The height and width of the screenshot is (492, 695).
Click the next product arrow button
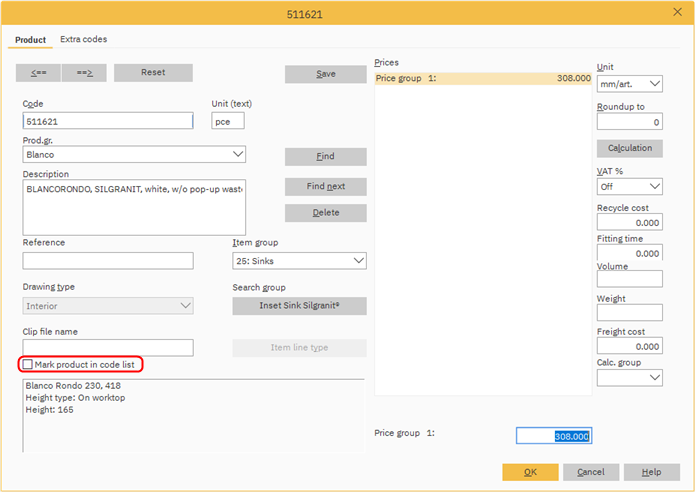point(83,73)
